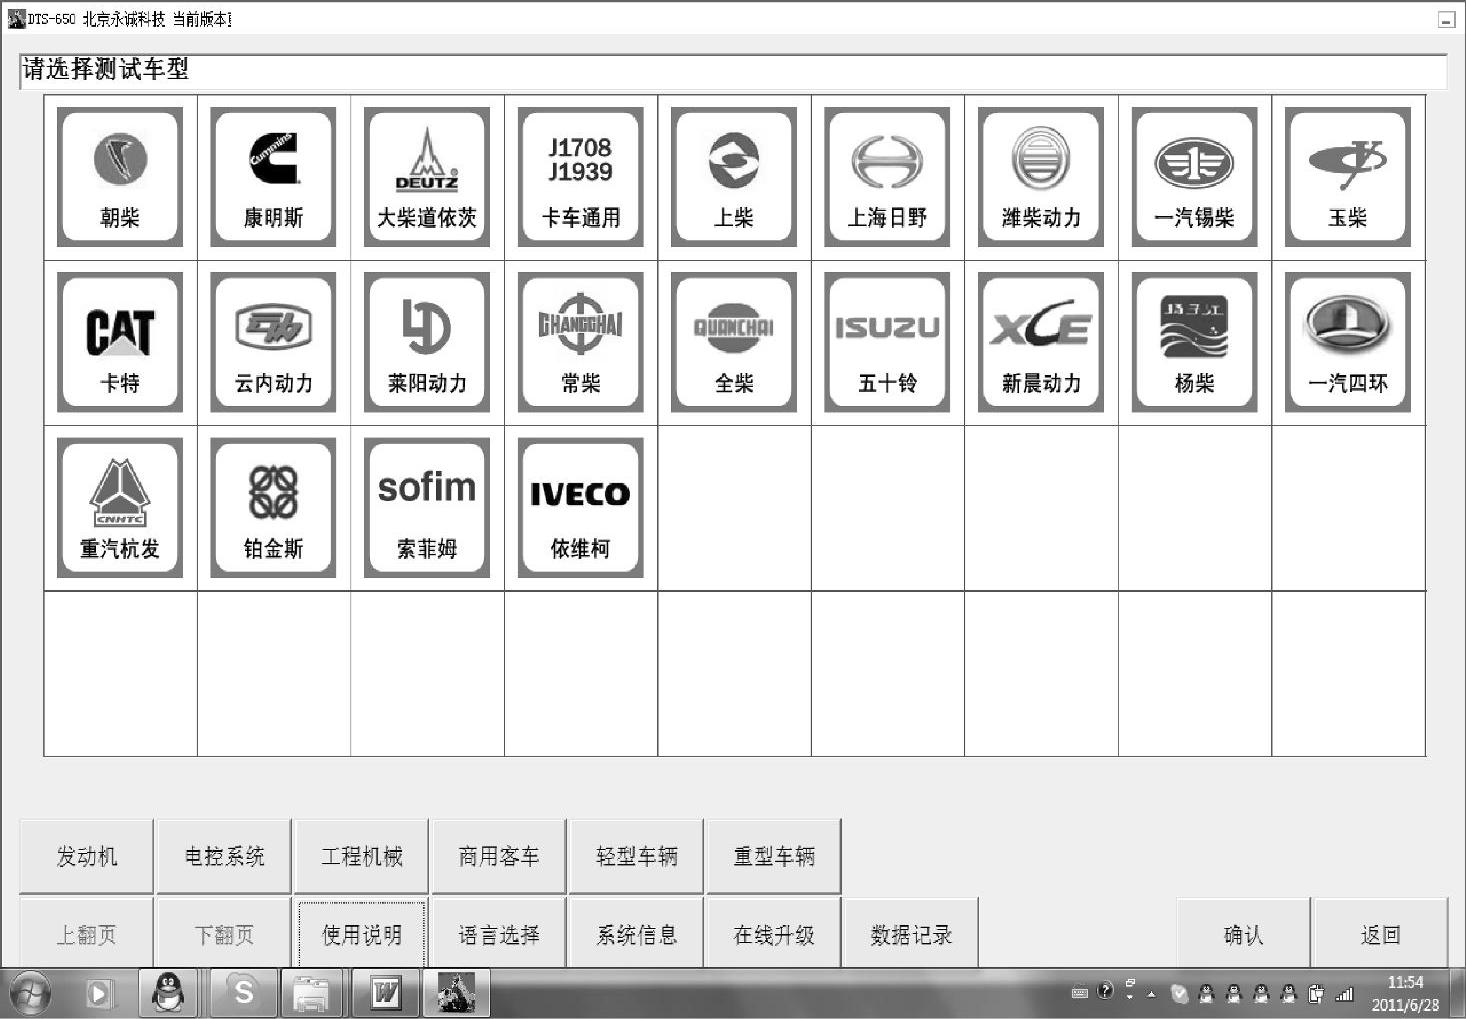Select the IVECO 依维柯 icon

(x=580, y=508)
